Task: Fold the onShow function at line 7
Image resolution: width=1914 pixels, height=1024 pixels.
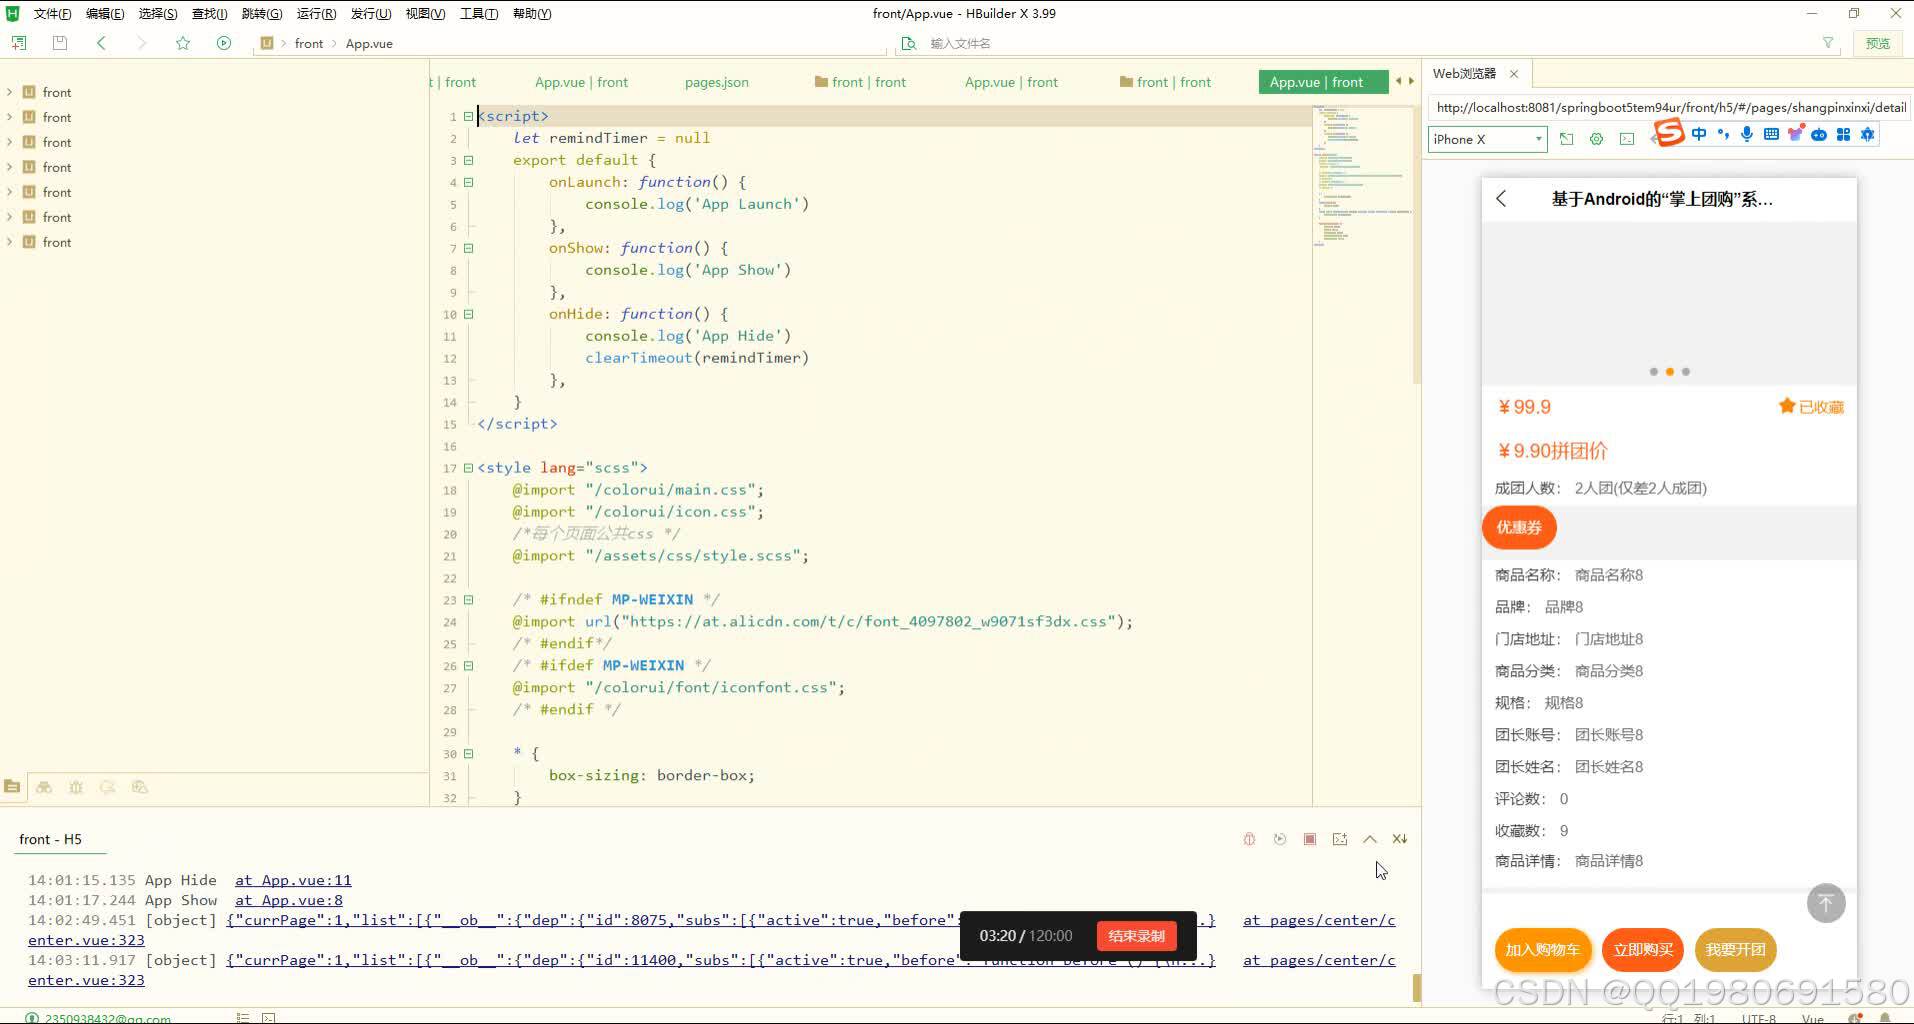Action: pyautogui.click(x=468, y=248)
